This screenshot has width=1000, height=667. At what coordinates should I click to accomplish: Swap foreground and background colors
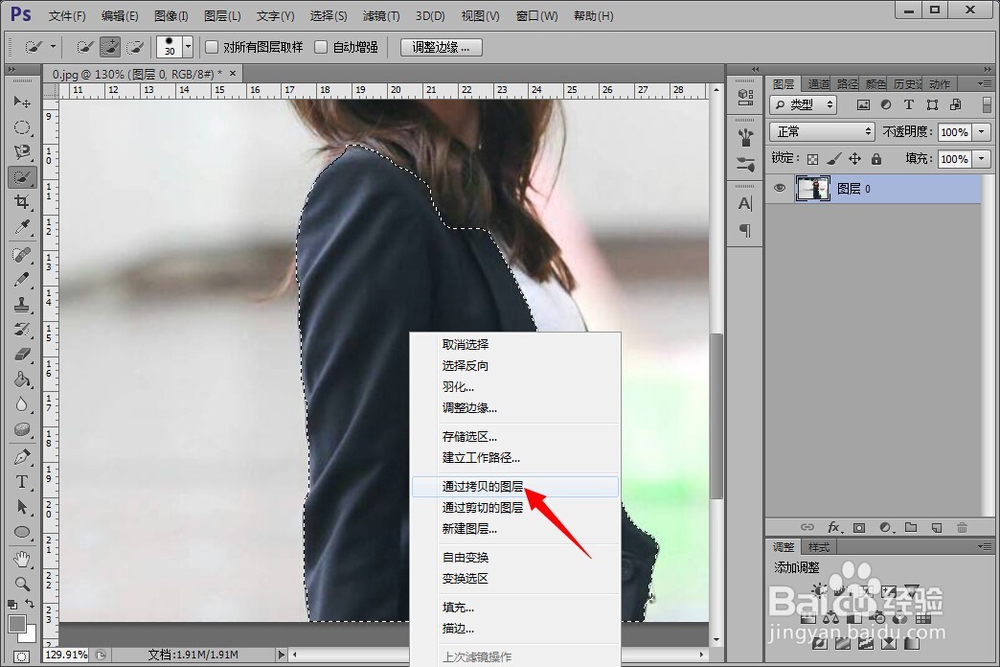pyautogui.click(x=29, y=603)
